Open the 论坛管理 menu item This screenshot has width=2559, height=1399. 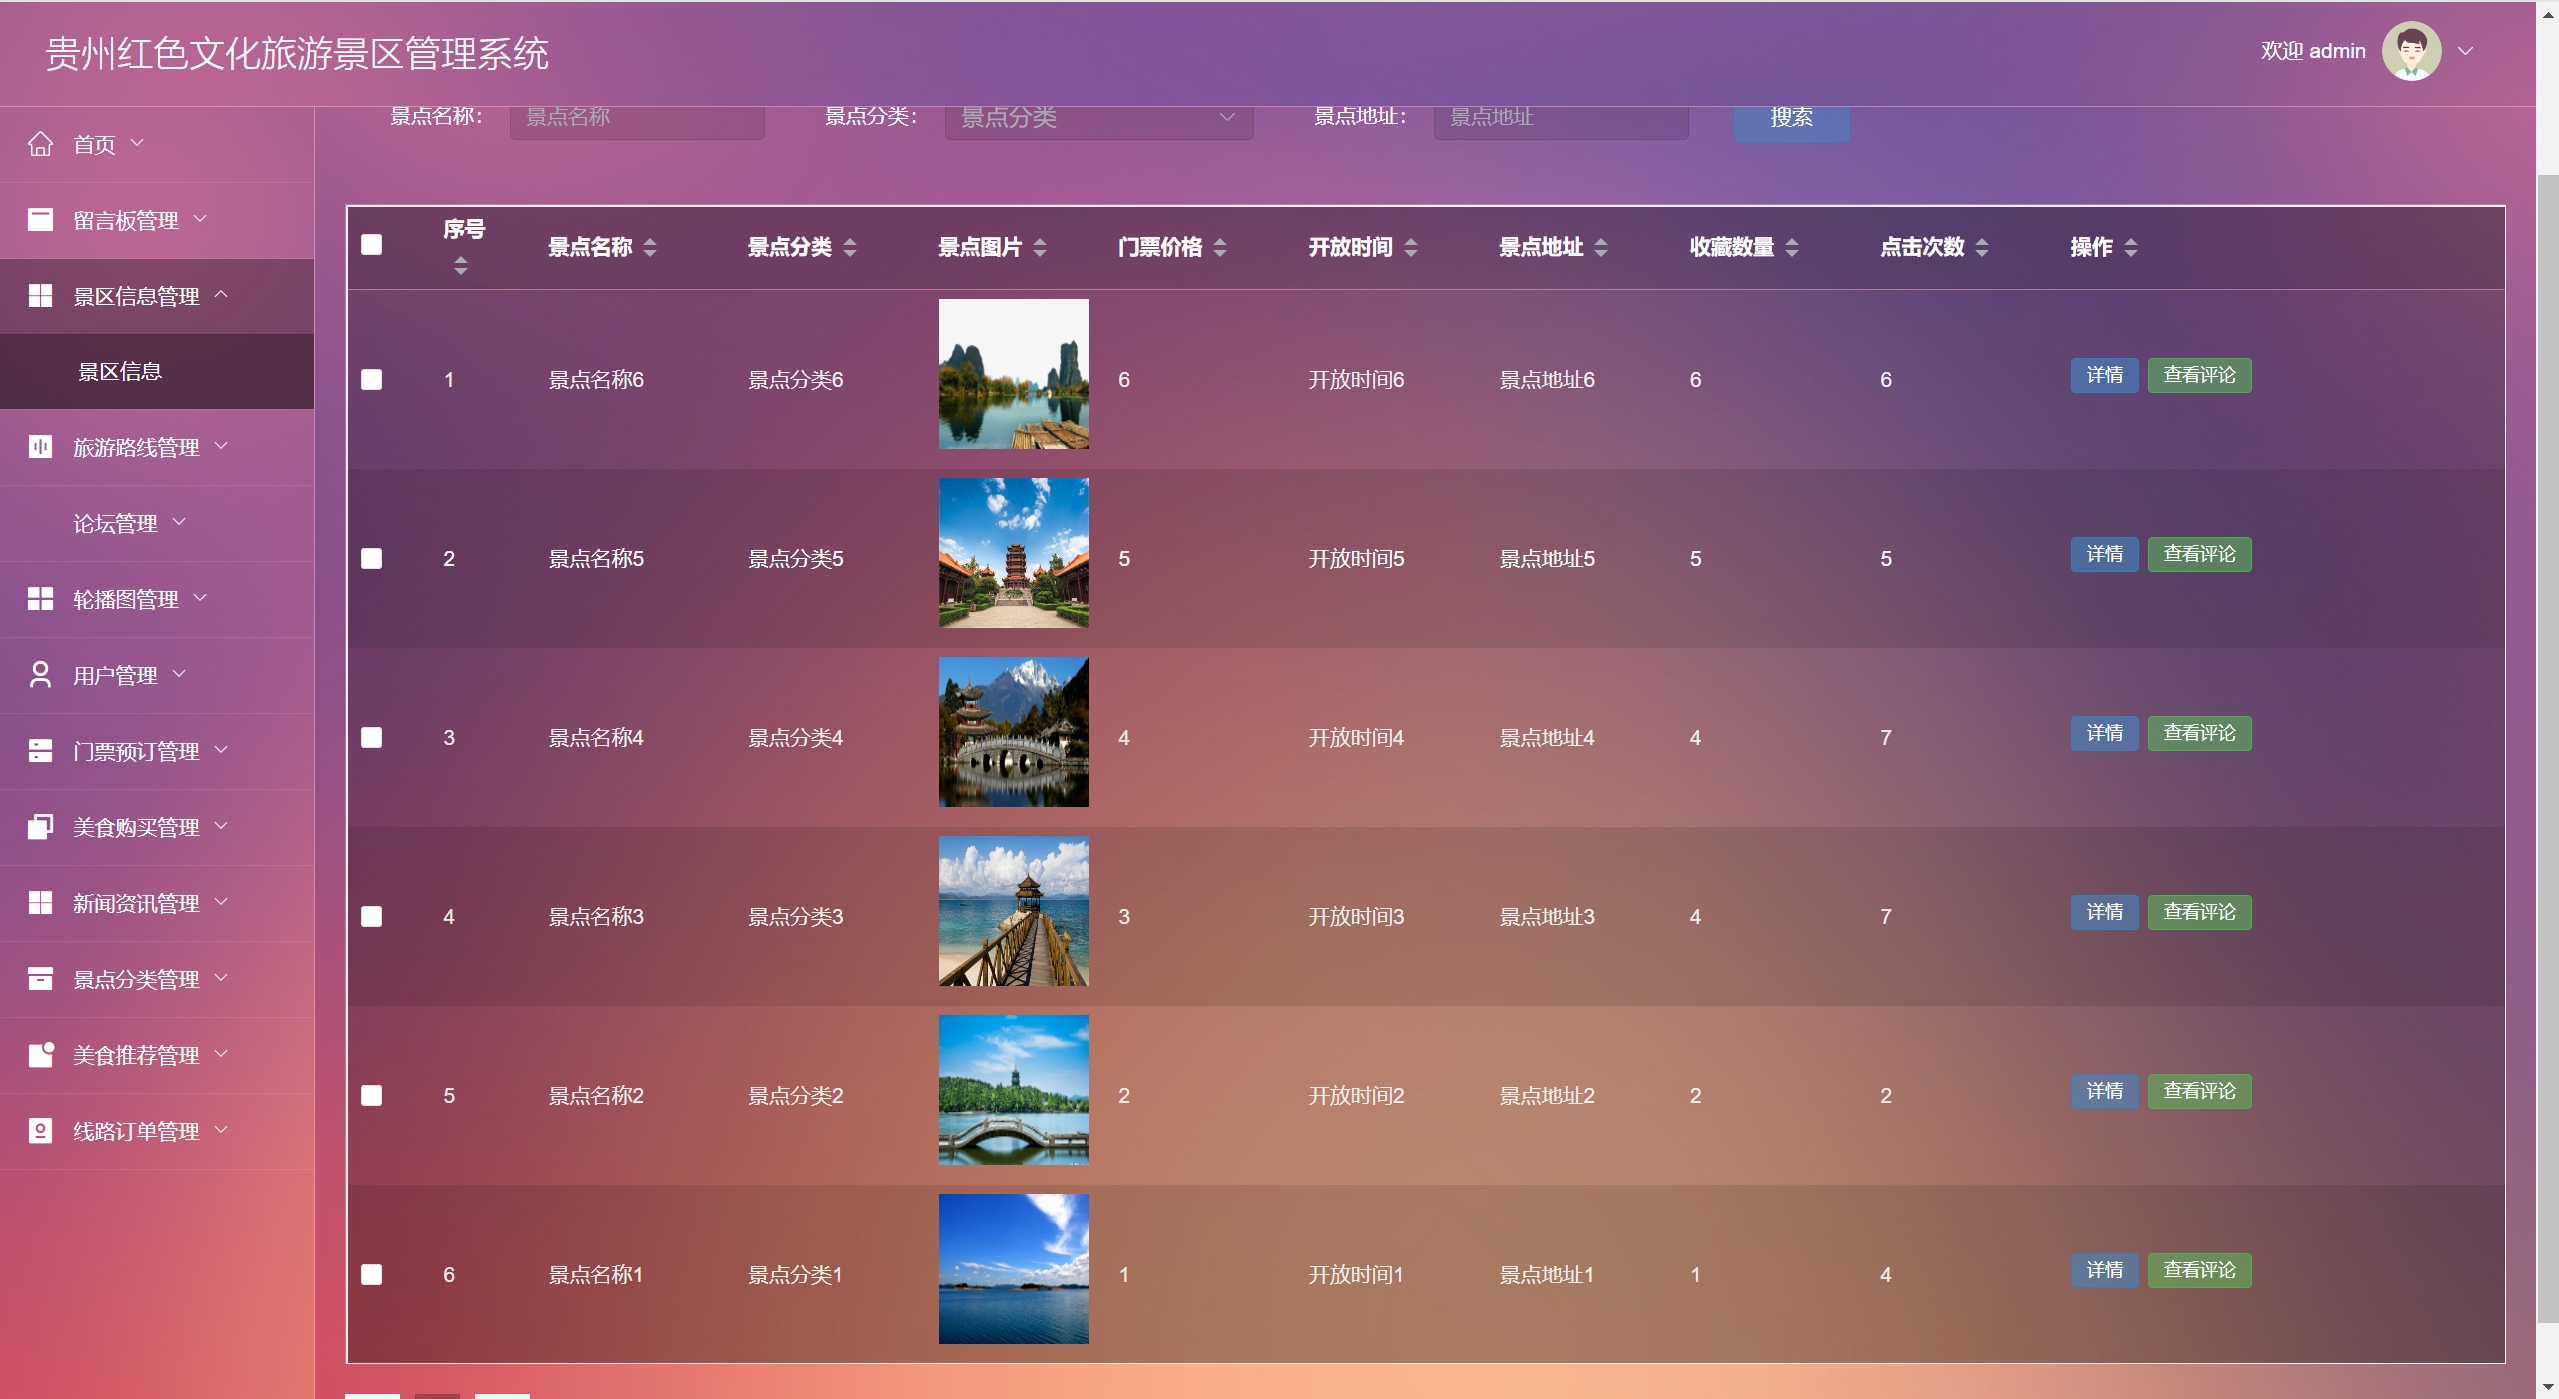point(115,523)
